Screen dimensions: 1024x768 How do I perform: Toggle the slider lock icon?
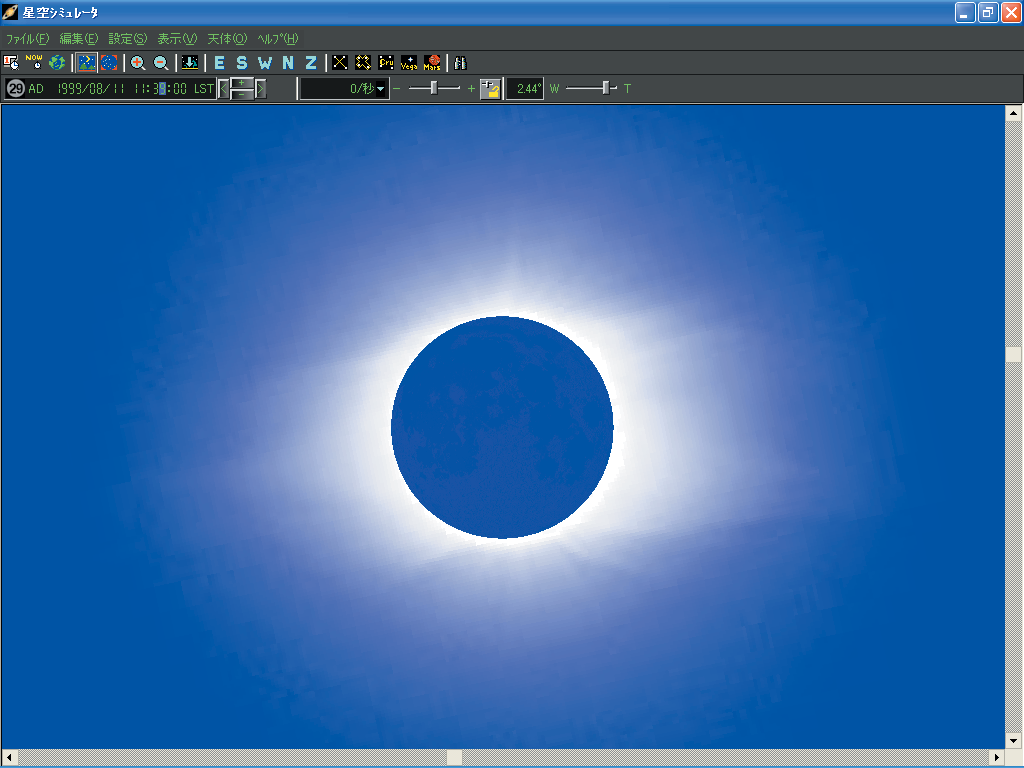490,88
